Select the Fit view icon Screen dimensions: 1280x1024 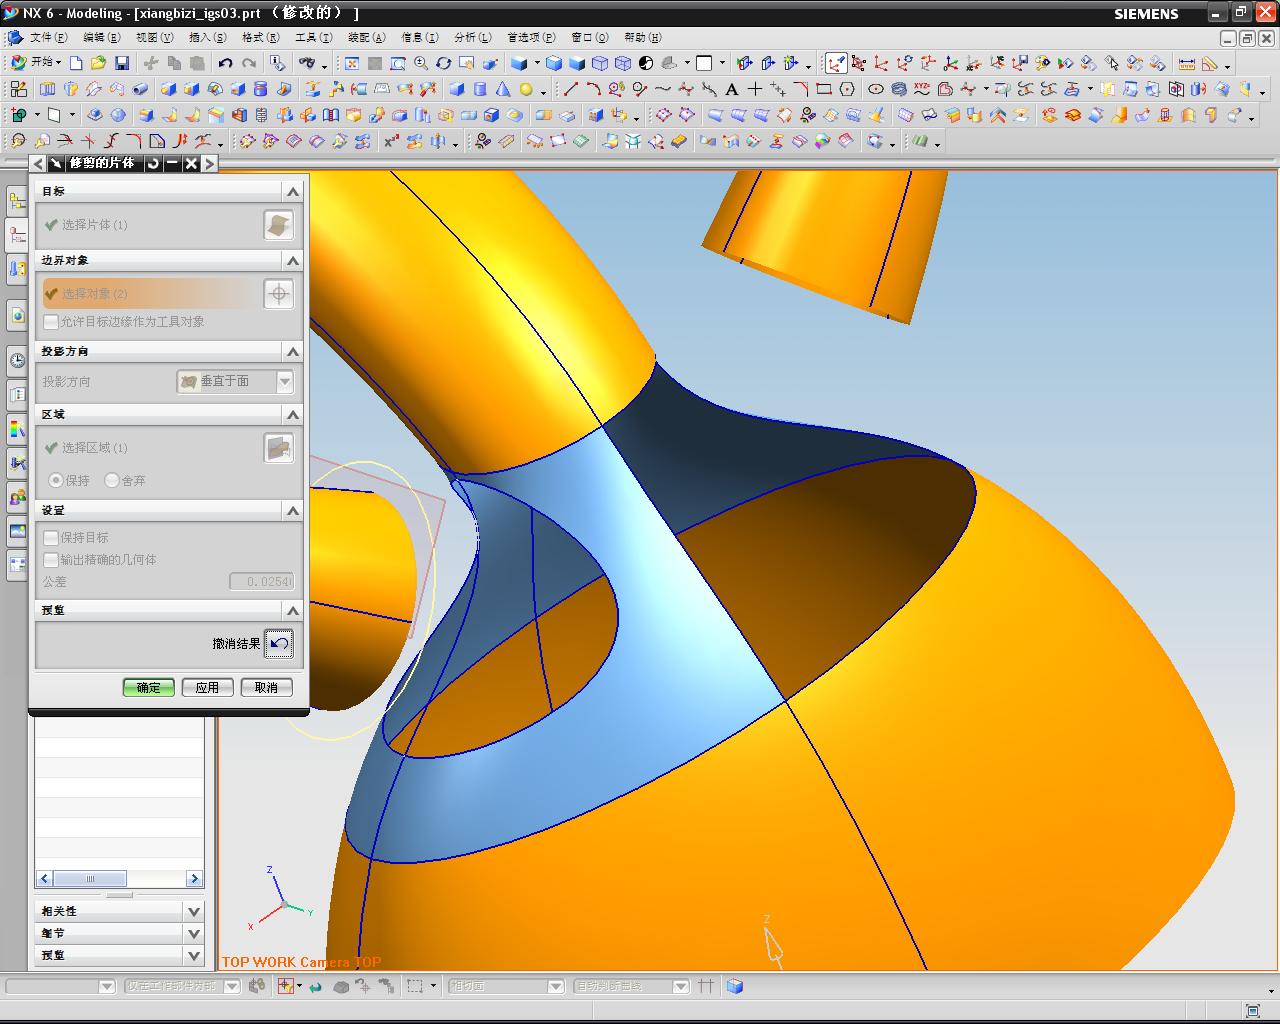pos(352,63)
